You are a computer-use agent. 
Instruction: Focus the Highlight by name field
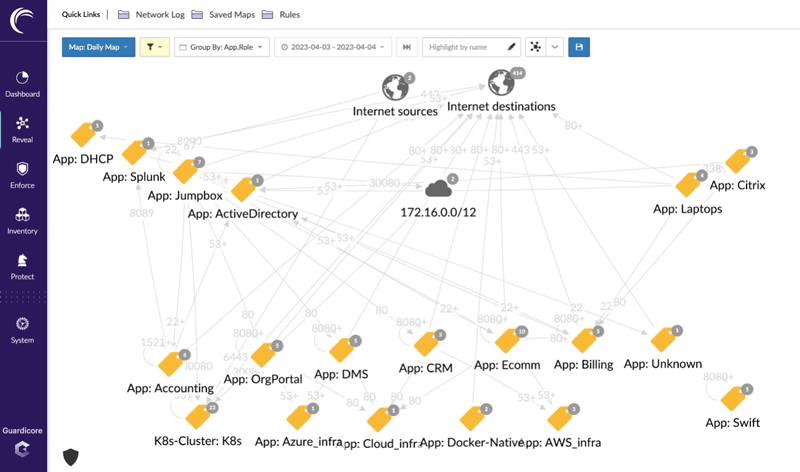point(471,47)
